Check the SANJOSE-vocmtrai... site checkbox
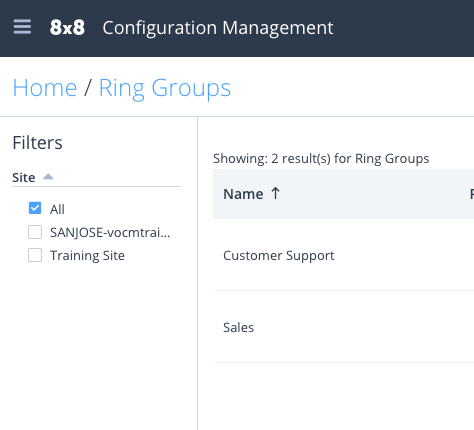 pyautogui.click(x=35, y=232)
